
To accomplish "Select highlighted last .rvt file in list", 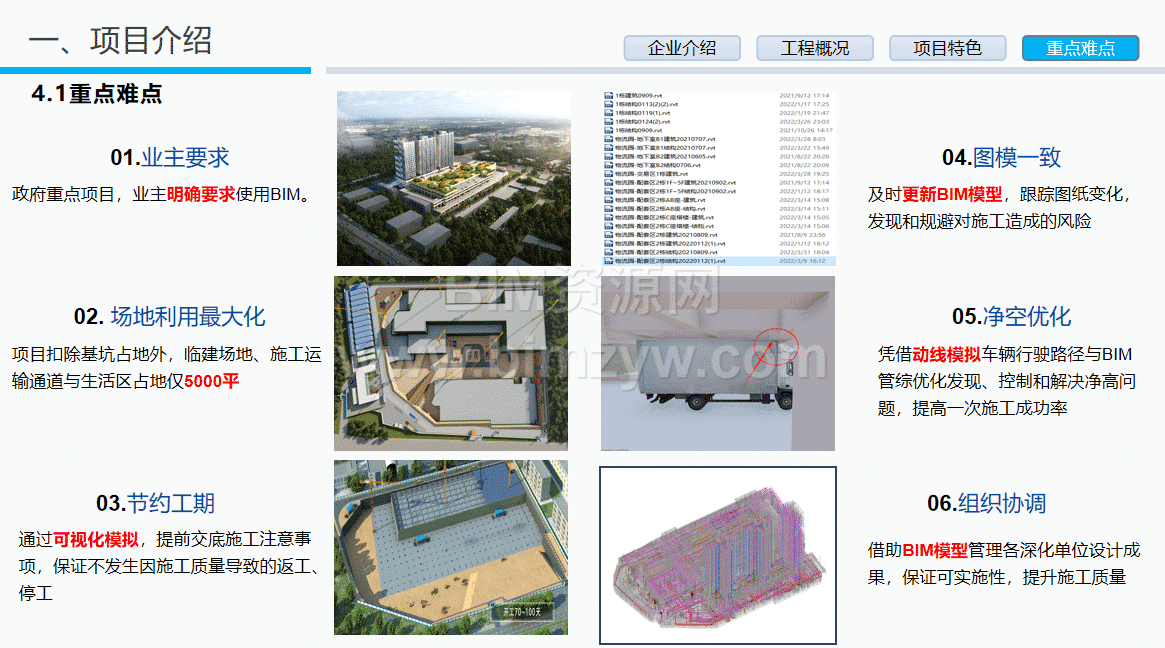I will coord(670,260).
